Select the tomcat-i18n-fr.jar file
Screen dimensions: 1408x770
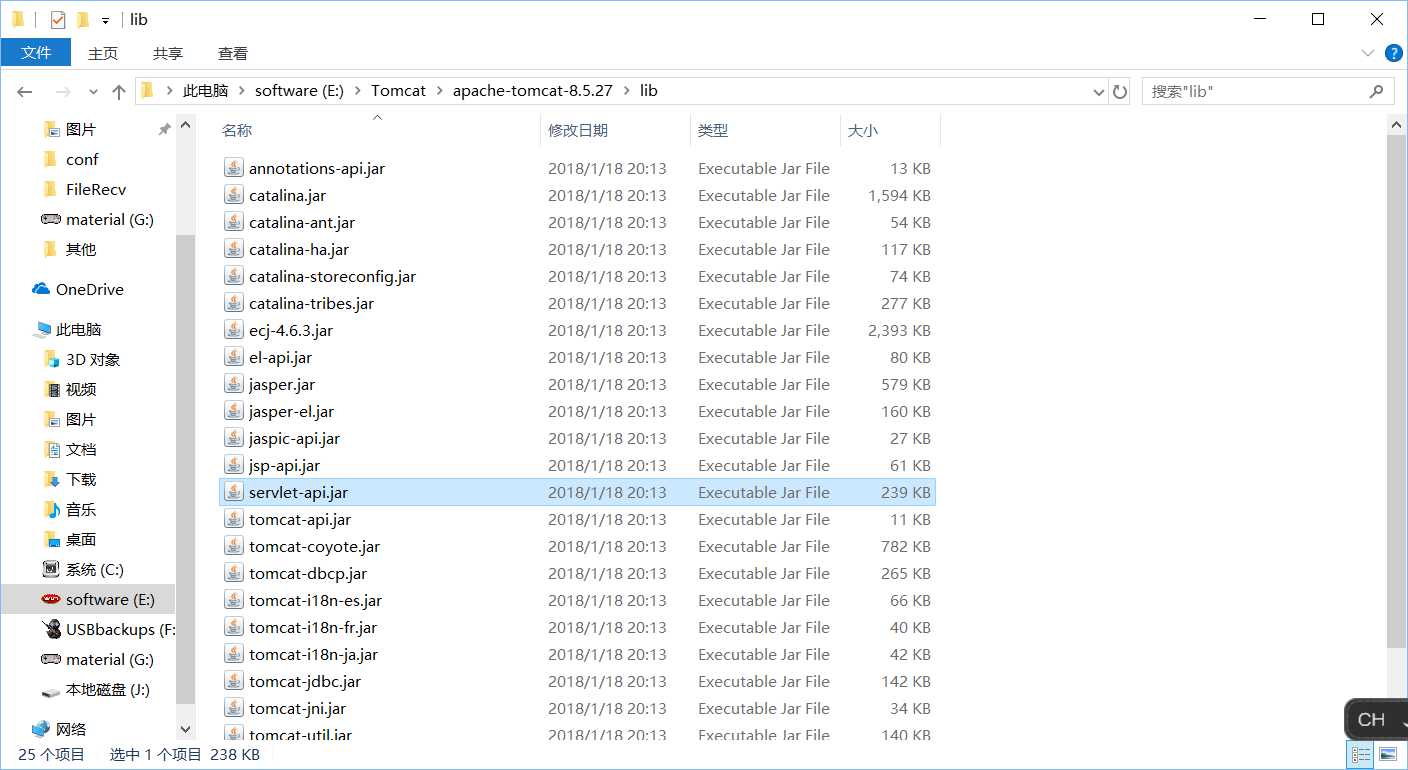pyautogui.click(x=577, y=627)
